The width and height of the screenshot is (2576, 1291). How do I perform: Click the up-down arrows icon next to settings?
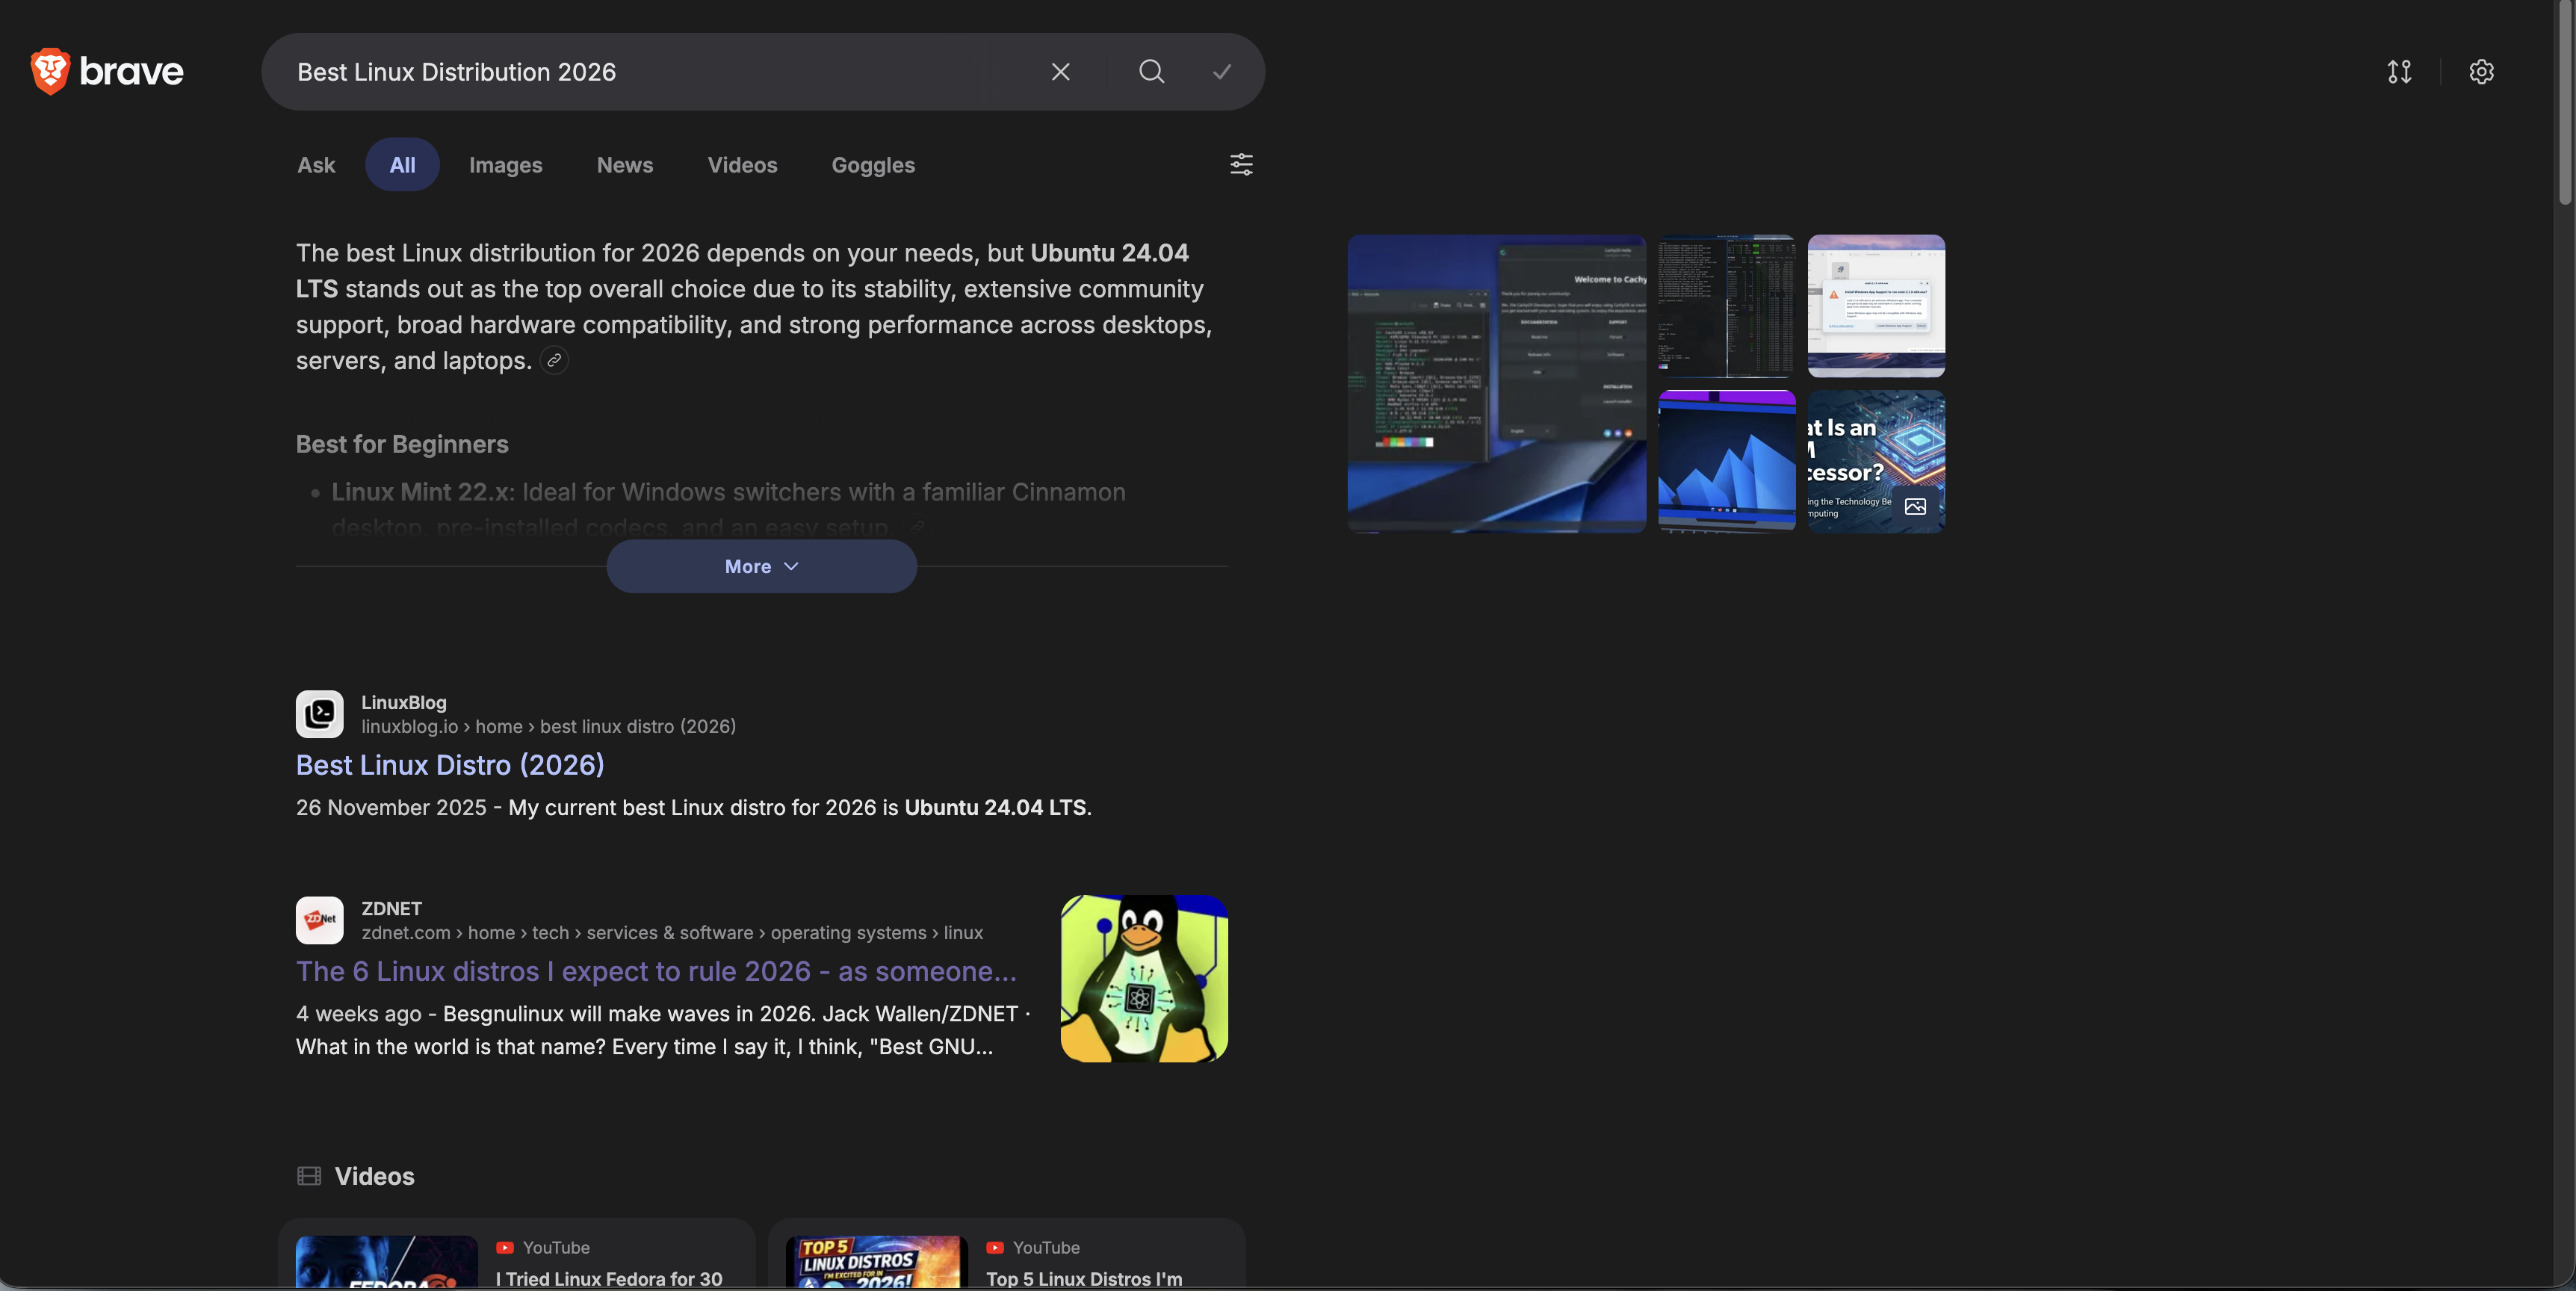tap(2399, 71)
